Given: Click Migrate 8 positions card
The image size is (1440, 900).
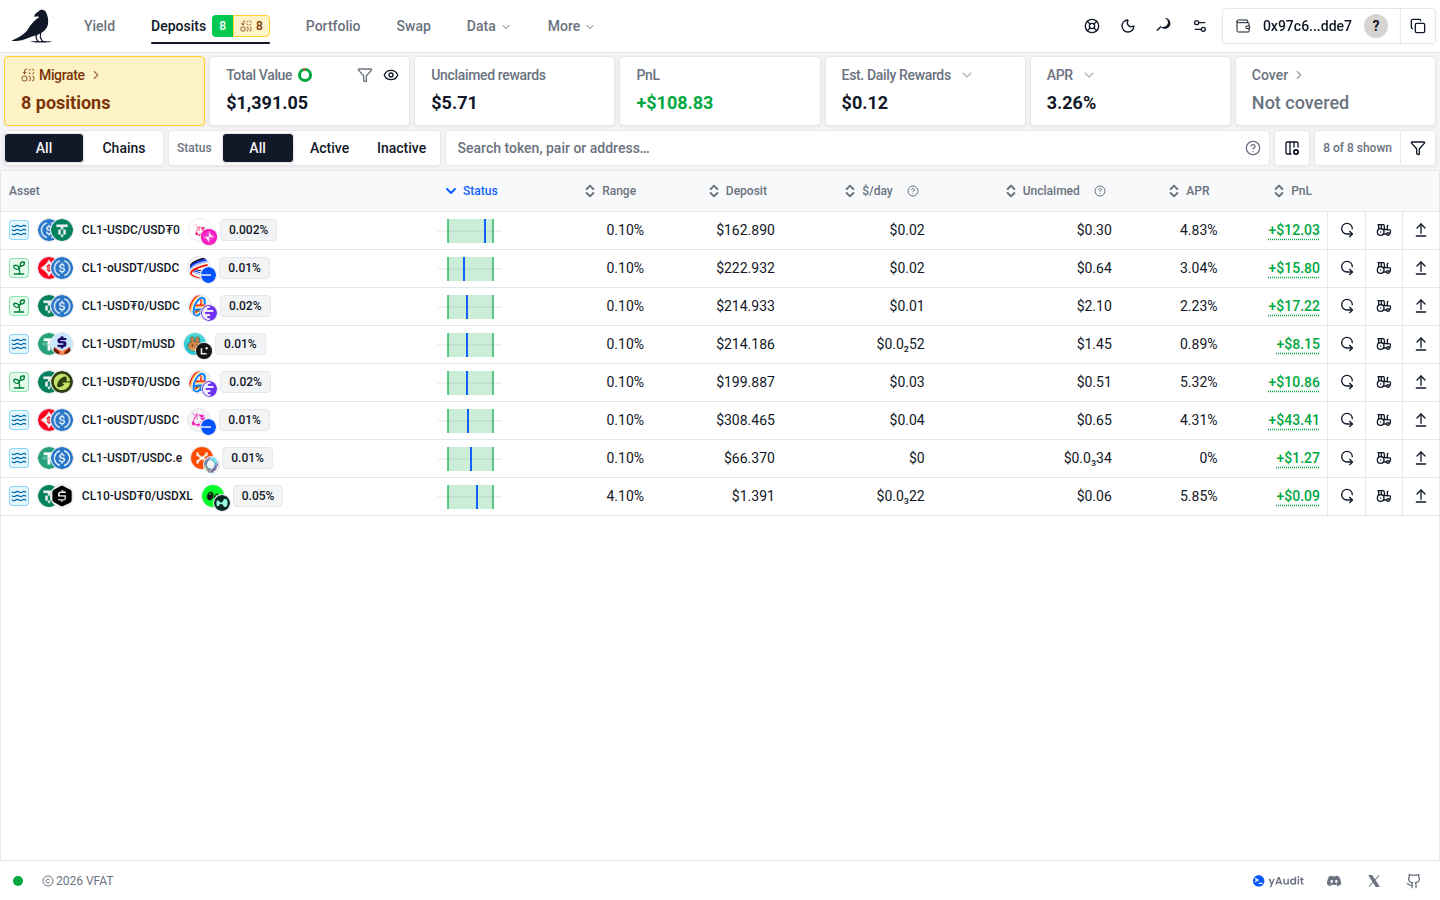Looking at the screenshot, I should coord(105,91).
